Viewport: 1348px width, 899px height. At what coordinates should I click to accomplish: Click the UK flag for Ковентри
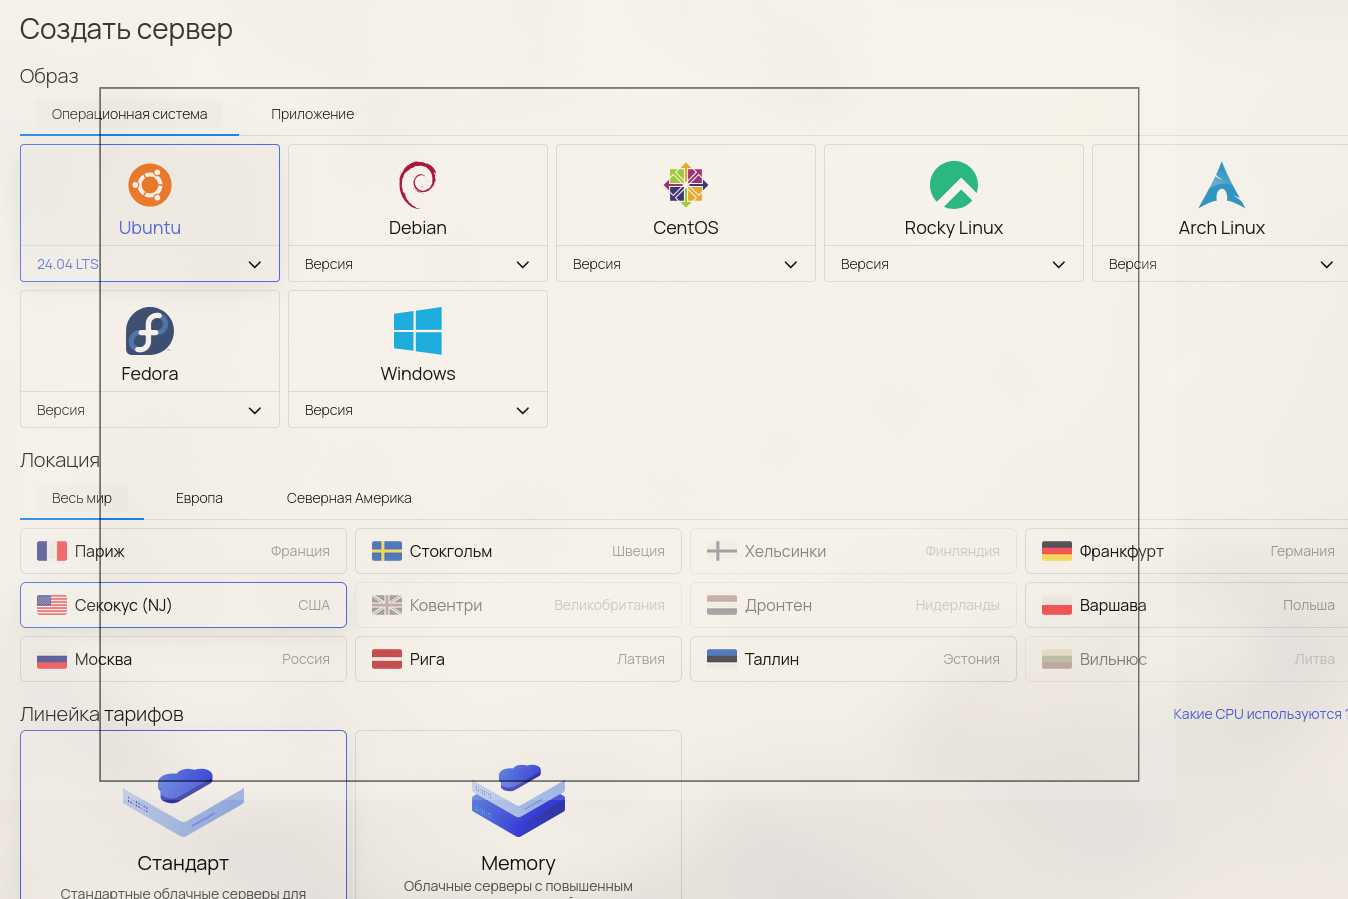tap(387, 605)
